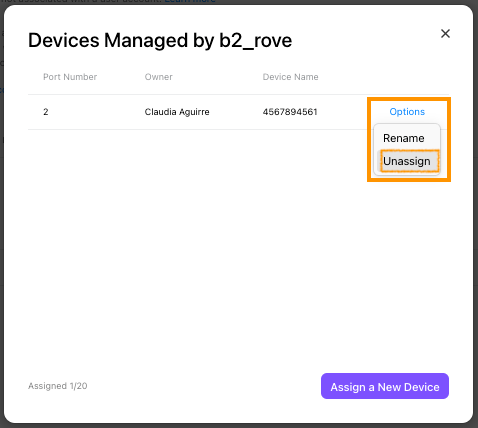
Task: Click the Assigned 1/20 counter text
Action: click(58, 386)
